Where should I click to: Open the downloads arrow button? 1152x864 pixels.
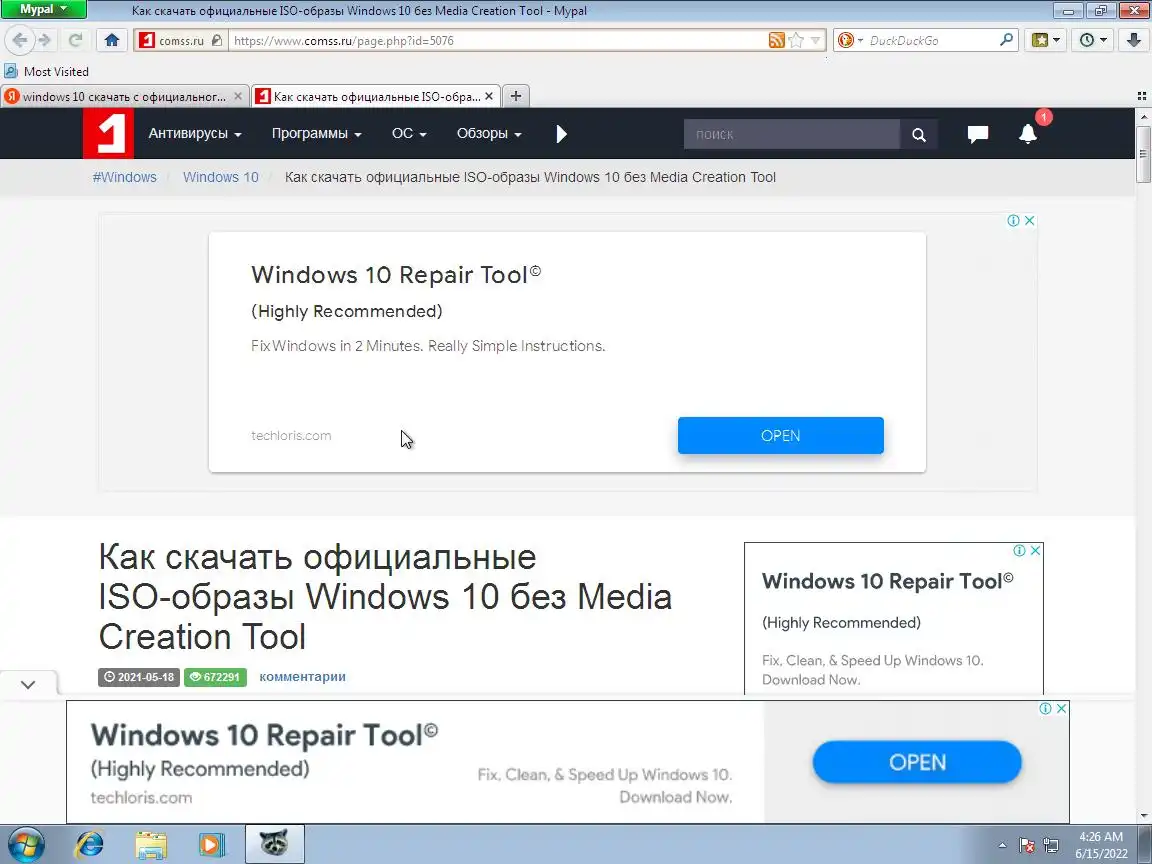point(1134,40)
